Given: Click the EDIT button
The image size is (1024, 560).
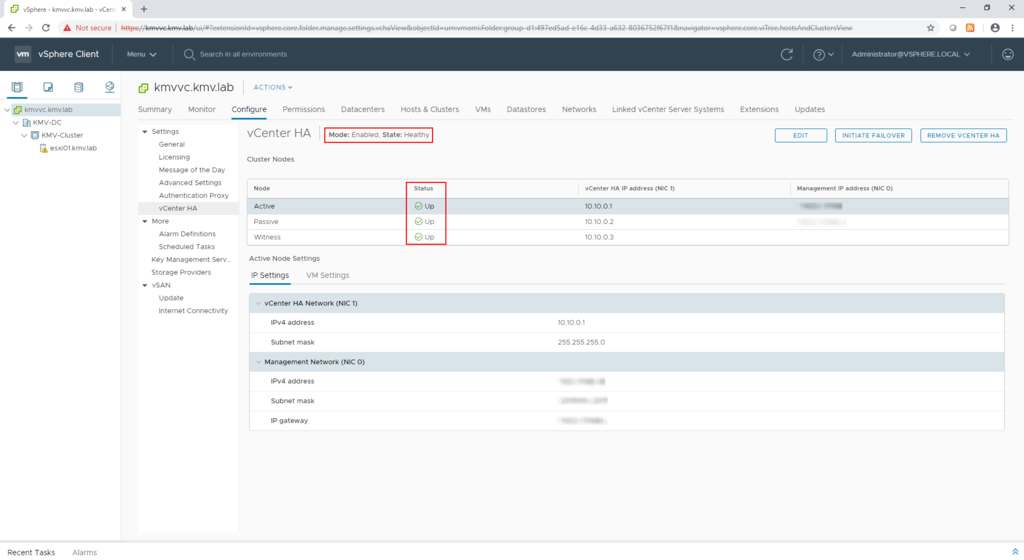Looking at the screenshot, I should pyautogui.click(x=801, y=135).
